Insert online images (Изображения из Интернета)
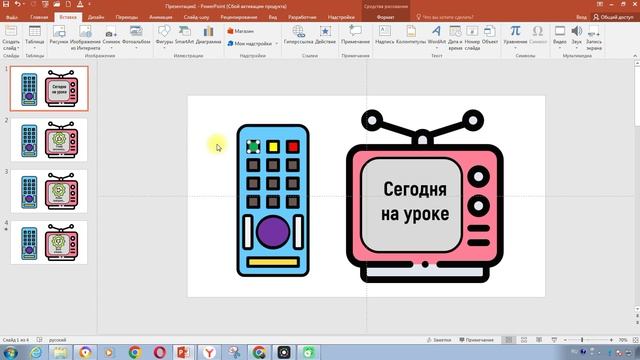Viewport: 640px width, 360px height. [85, 38]
